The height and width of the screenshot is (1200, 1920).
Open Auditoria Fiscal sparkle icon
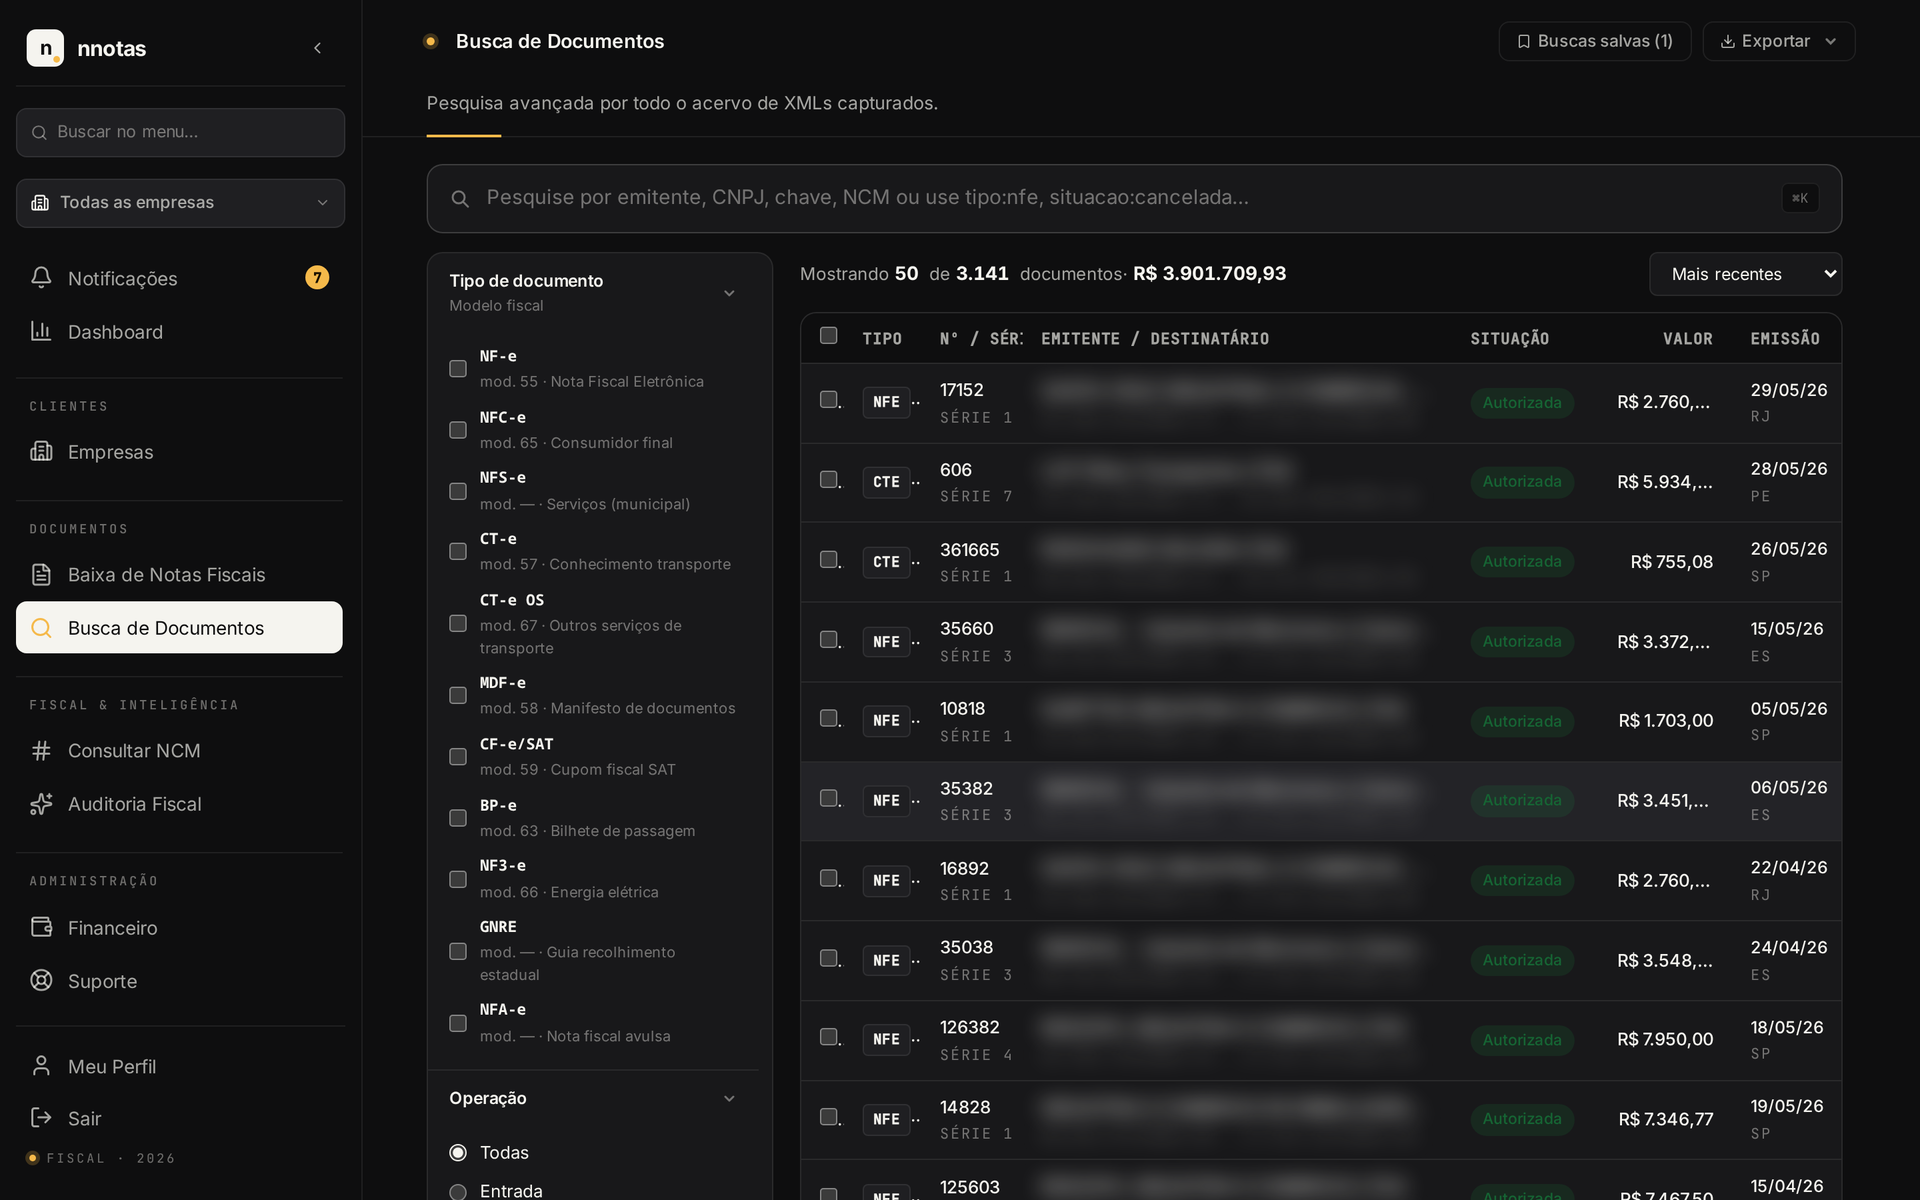(x=41, y=804)
